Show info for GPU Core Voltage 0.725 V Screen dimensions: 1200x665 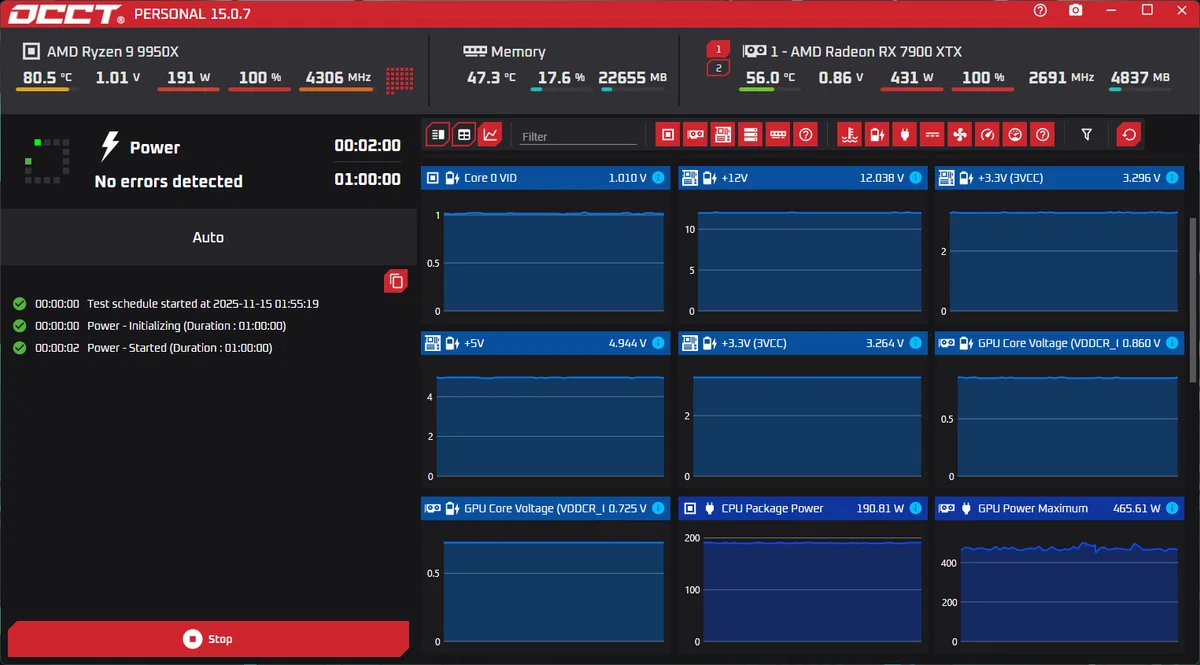658,508
